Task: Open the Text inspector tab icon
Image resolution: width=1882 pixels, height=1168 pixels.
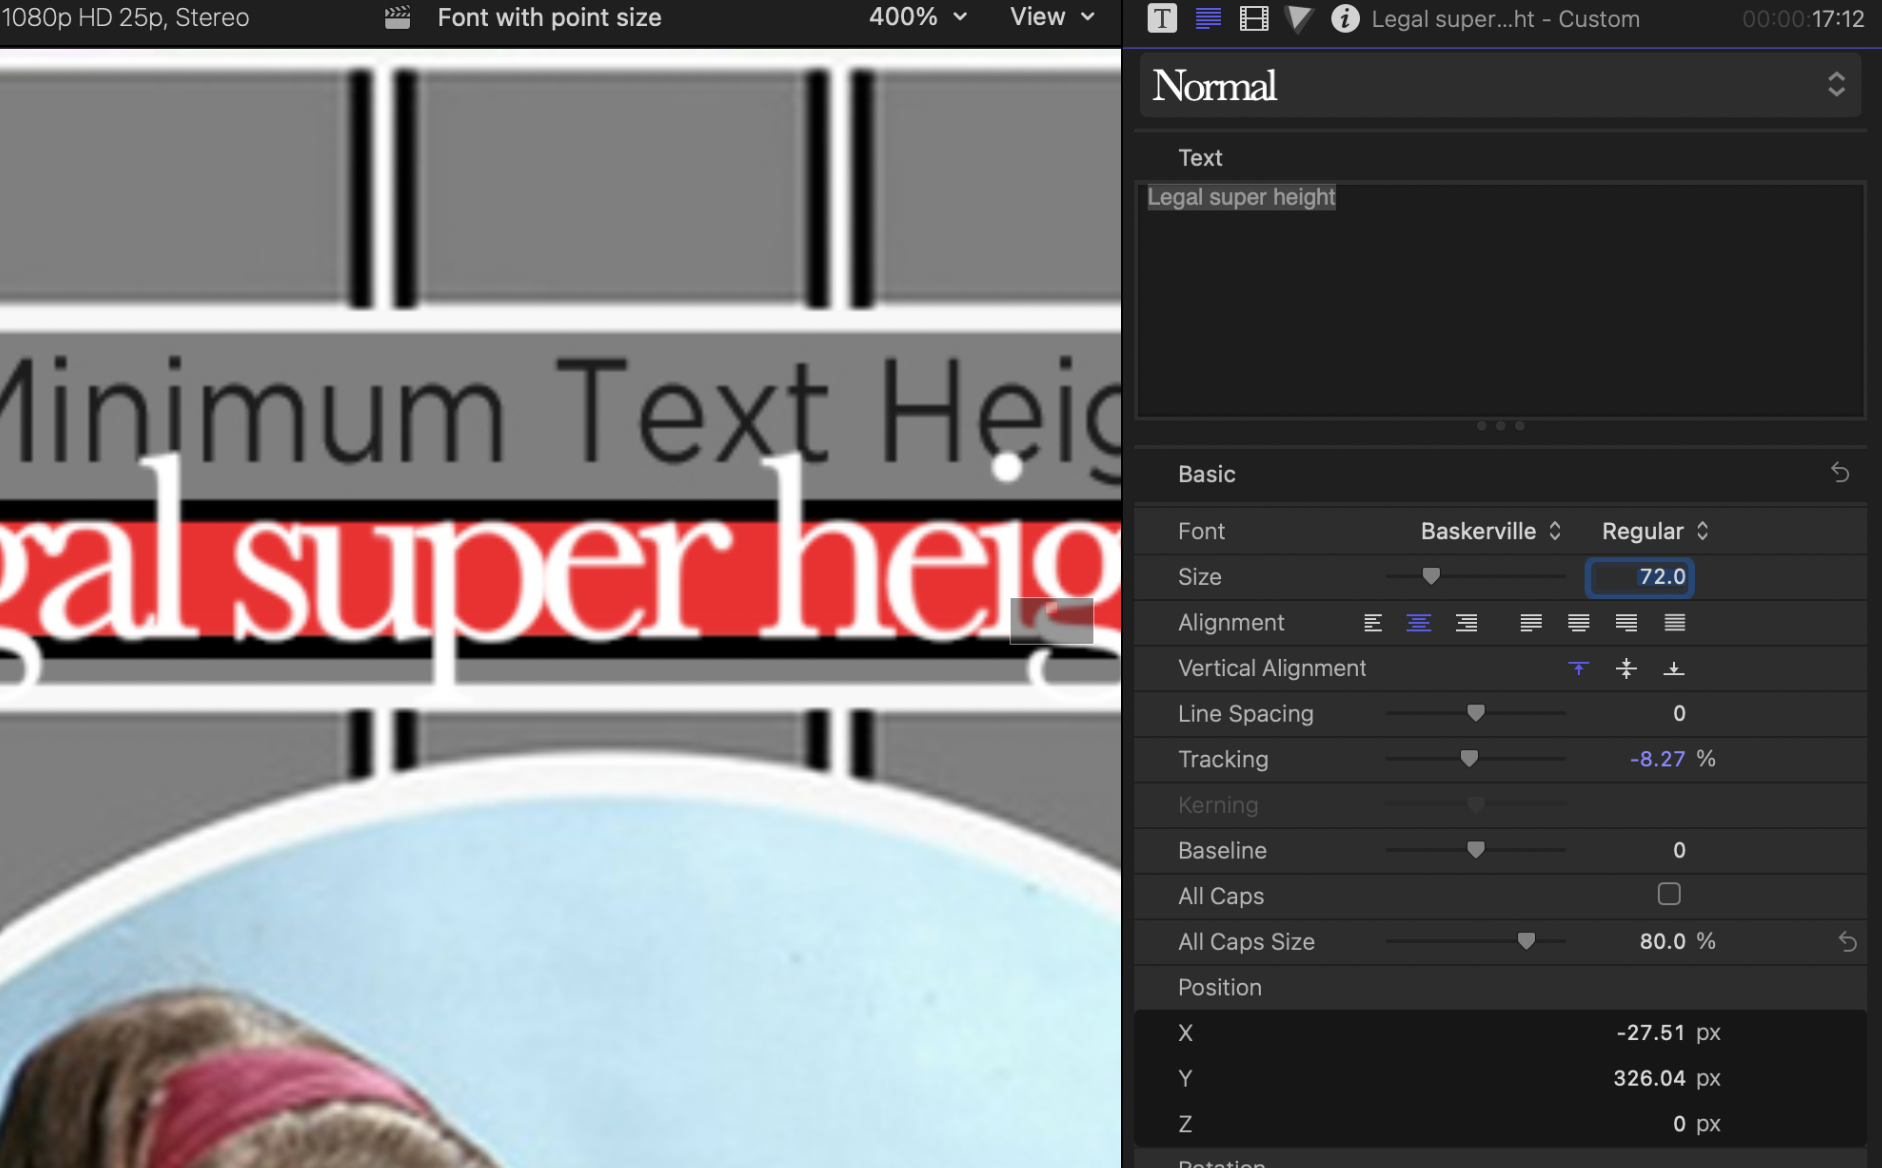Action: pyautogui.click(x=1161, y=18)
